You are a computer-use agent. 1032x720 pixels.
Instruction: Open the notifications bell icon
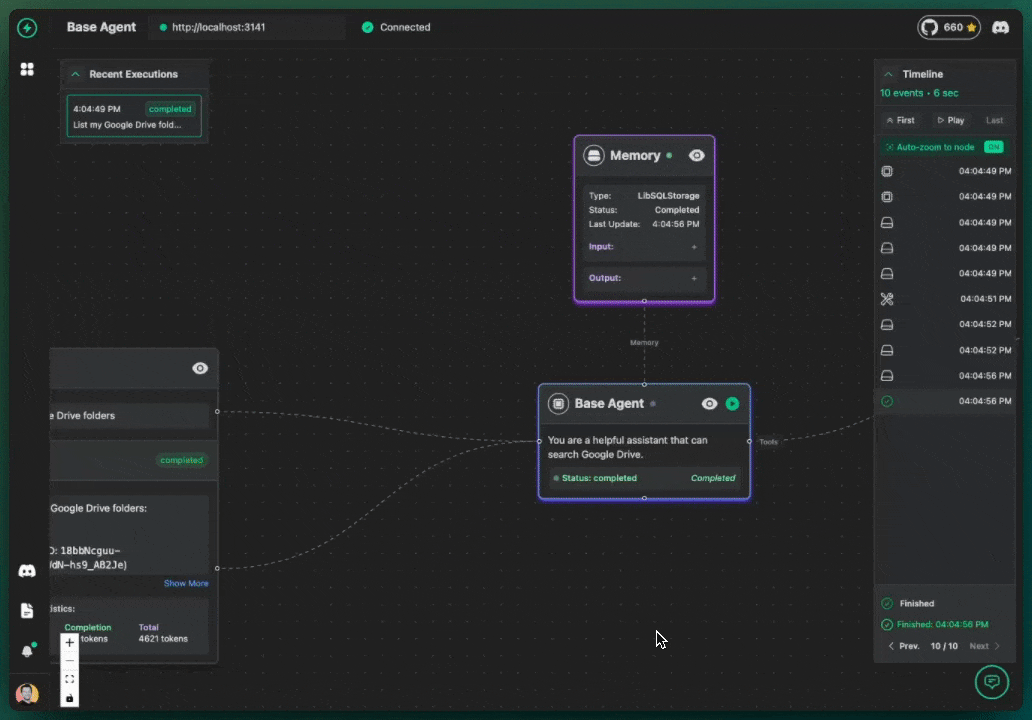coord(27,651)
